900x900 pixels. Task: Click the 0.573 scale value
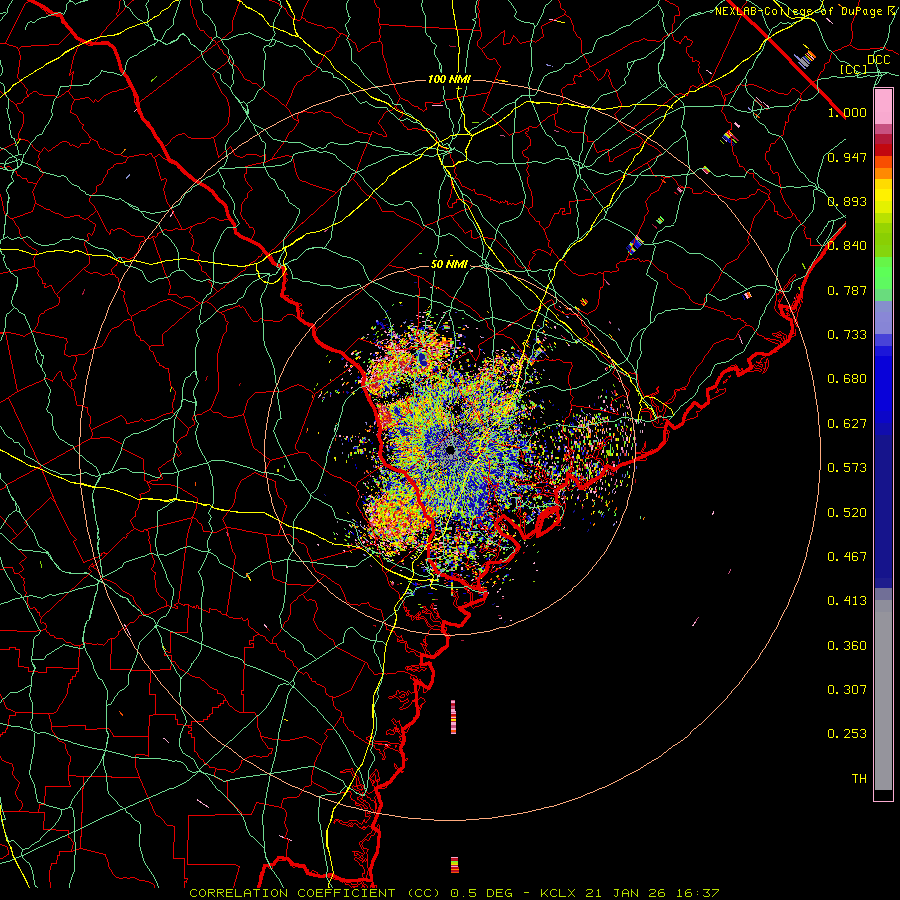[x=847, y=468]
